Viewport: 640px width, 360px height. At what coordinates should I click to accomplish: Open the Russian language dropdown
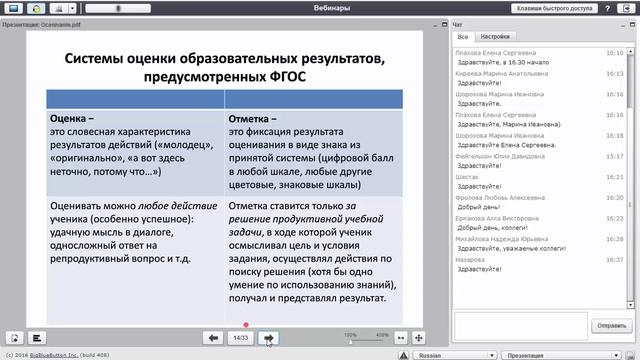455,356
